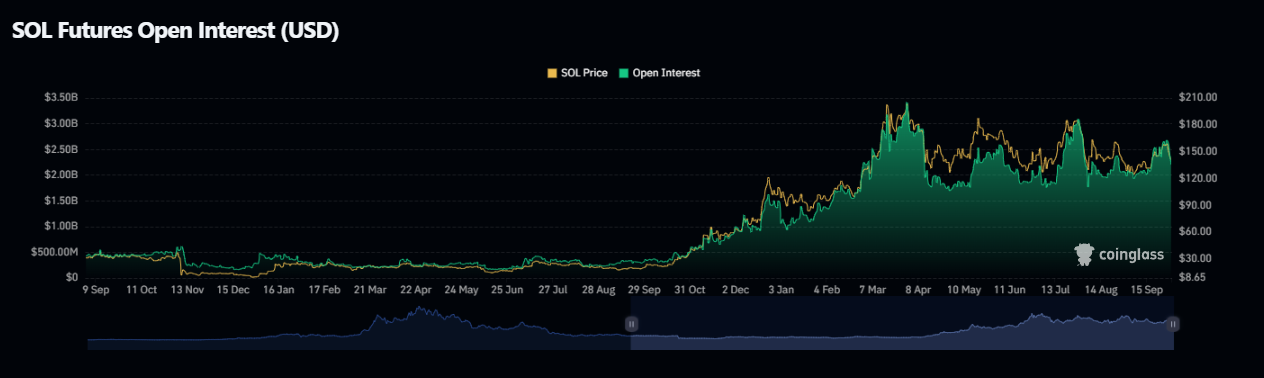The width and height of the screenshot is (1264, 378).
Task: Click the $3.00B left axis label
Action: [x=60, y=124]
